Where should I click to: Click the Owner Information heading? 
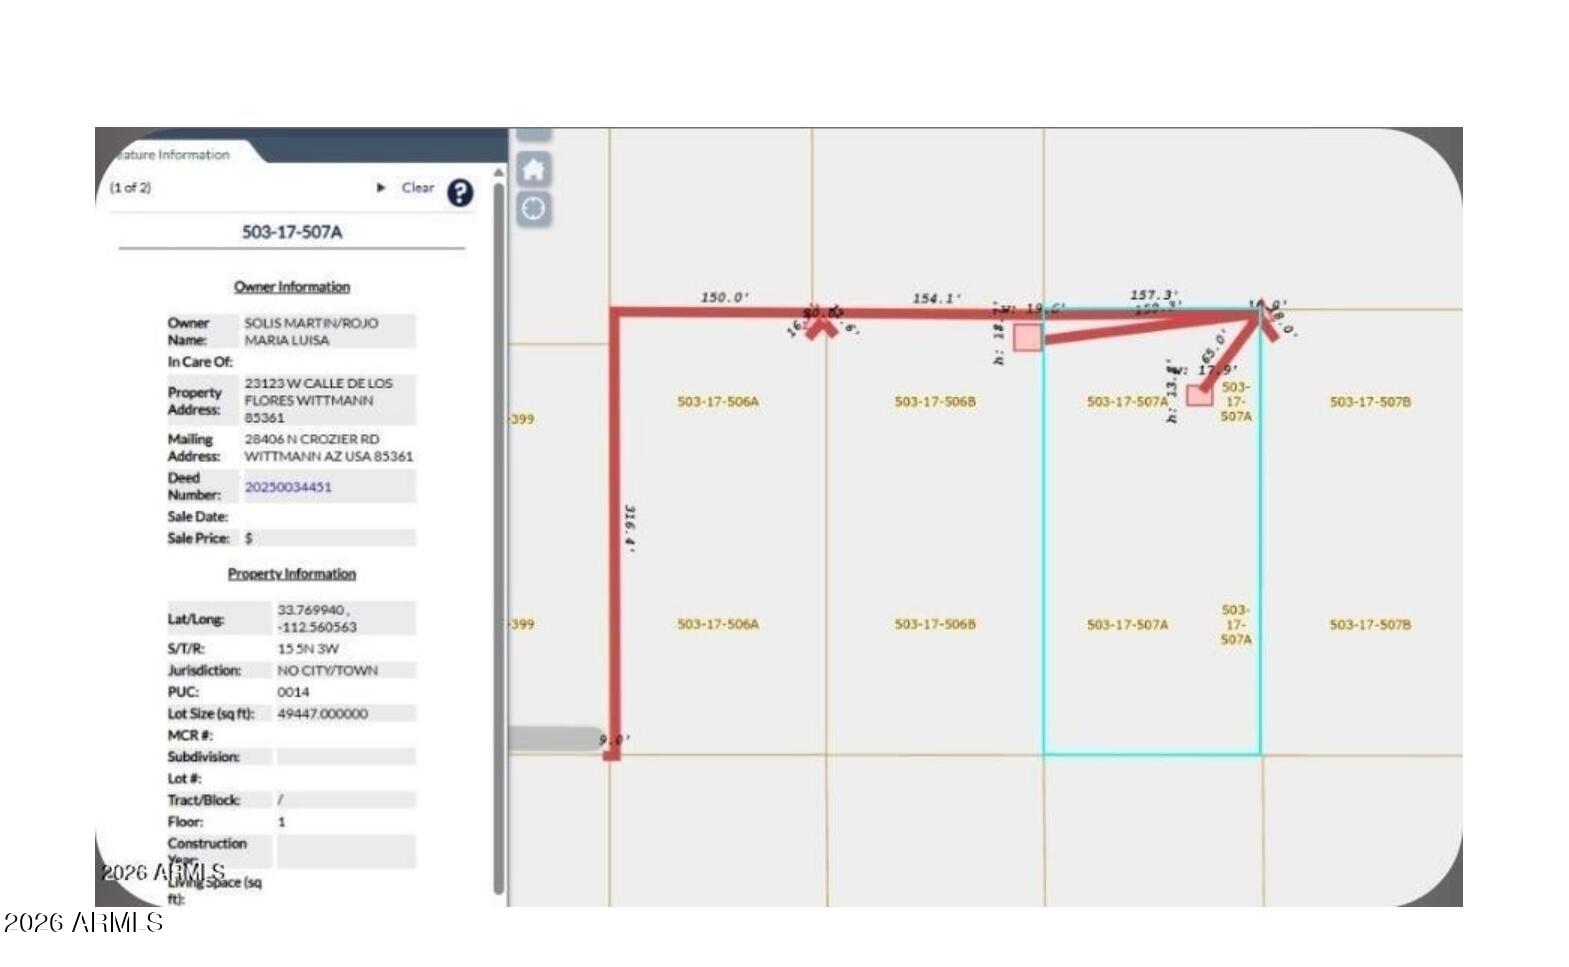tap(292, 287)
